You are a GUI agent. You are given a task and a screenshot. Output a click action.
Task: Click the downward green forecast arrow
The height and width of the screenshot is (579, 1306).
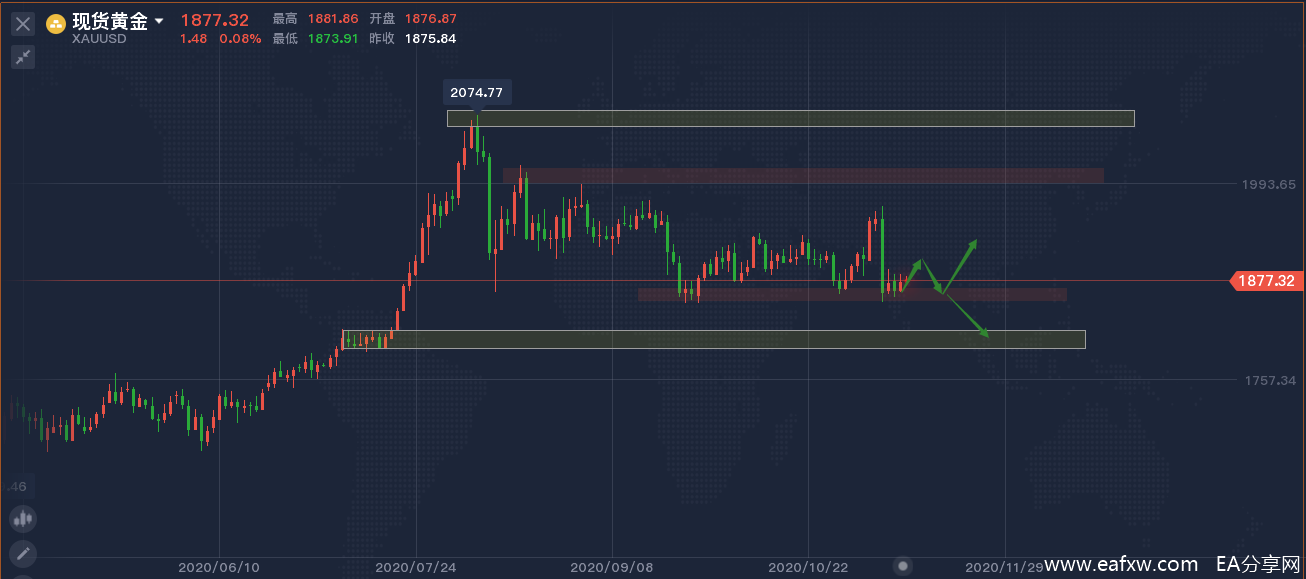(x=965, y=315)
